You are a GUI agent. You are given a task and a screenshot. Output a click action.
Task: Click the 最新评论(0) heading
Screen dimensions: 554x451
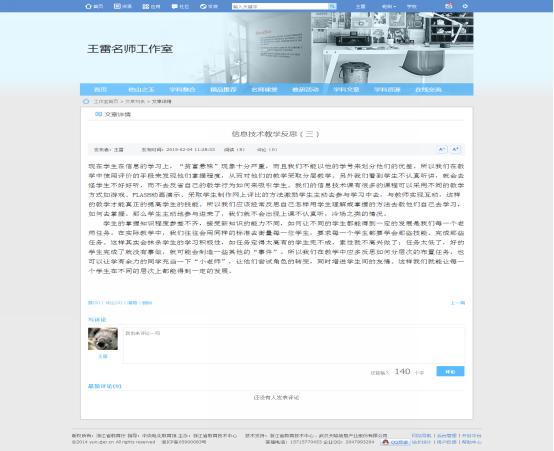[105, 386]
